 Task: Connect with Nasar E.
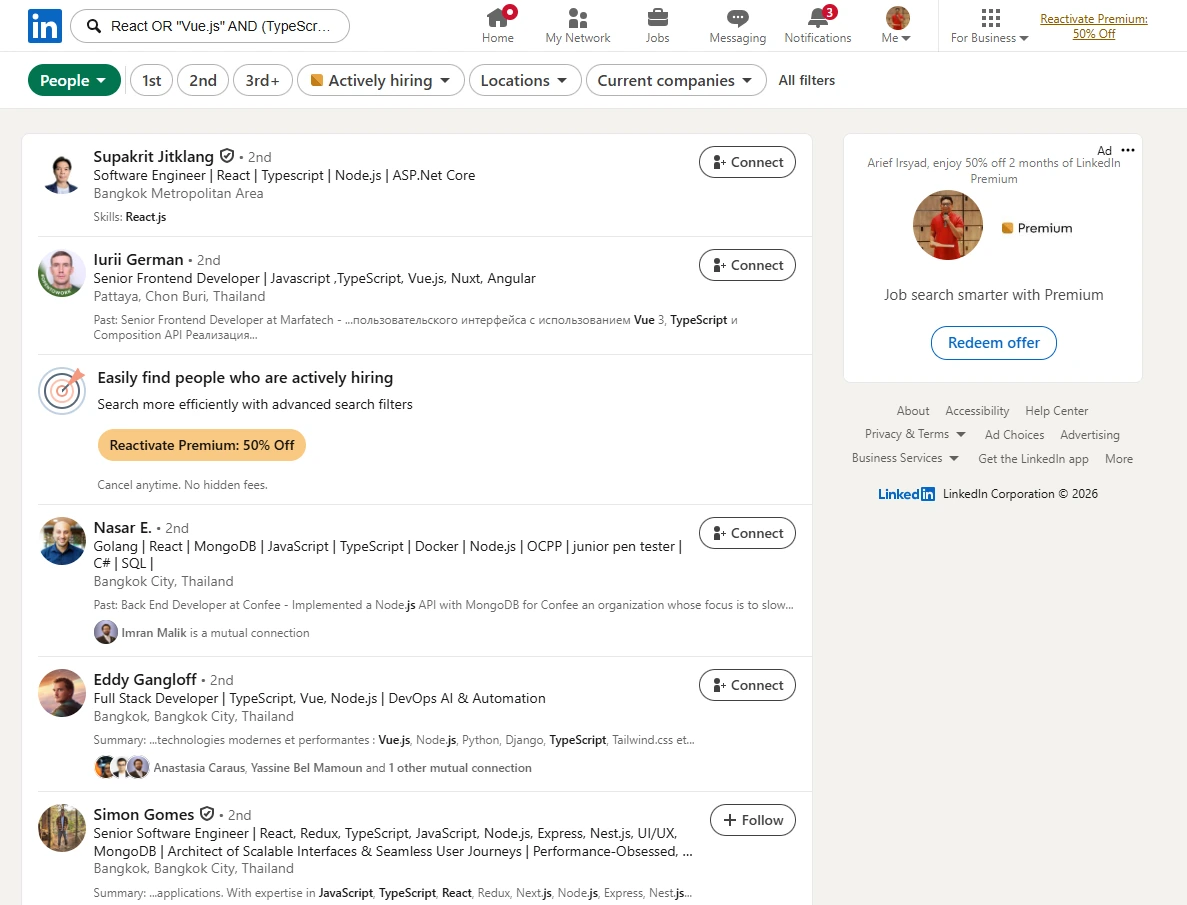coord(747,533)
